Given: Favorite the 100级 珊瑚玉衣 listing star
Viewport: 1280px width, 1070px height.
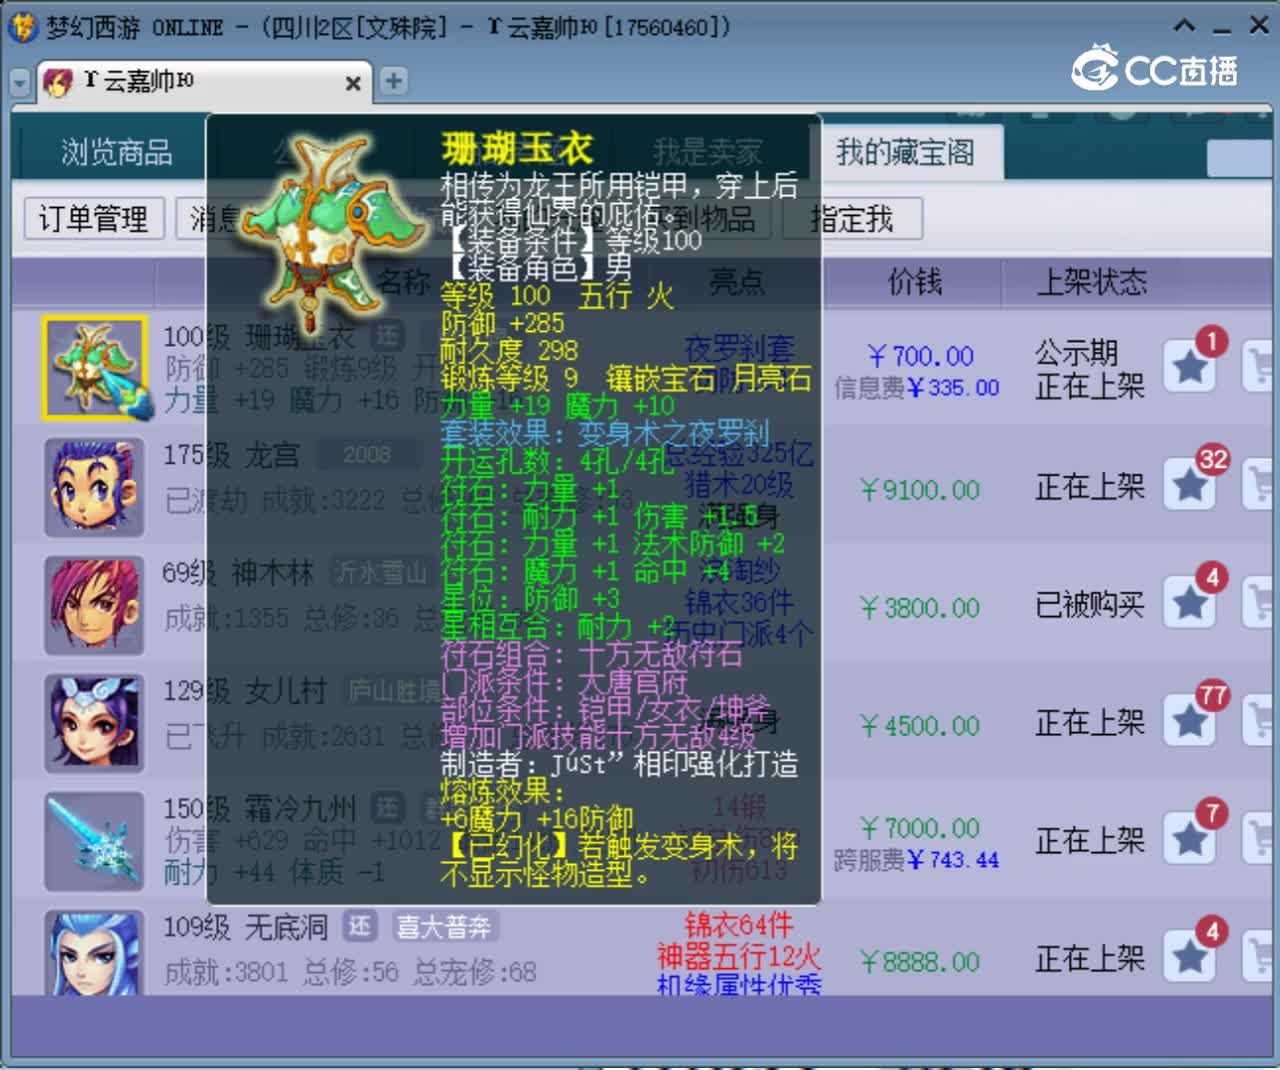Looking at the screenshot, I should tap(1190, 367).
